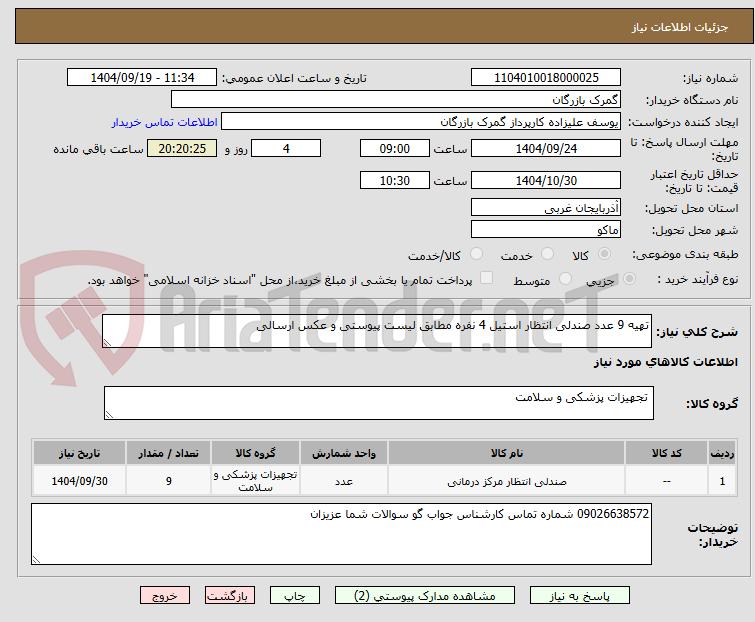This screenshot has height=622, width=755.
Task: Select the کالا radio button
Action: (x=604, y=254)
